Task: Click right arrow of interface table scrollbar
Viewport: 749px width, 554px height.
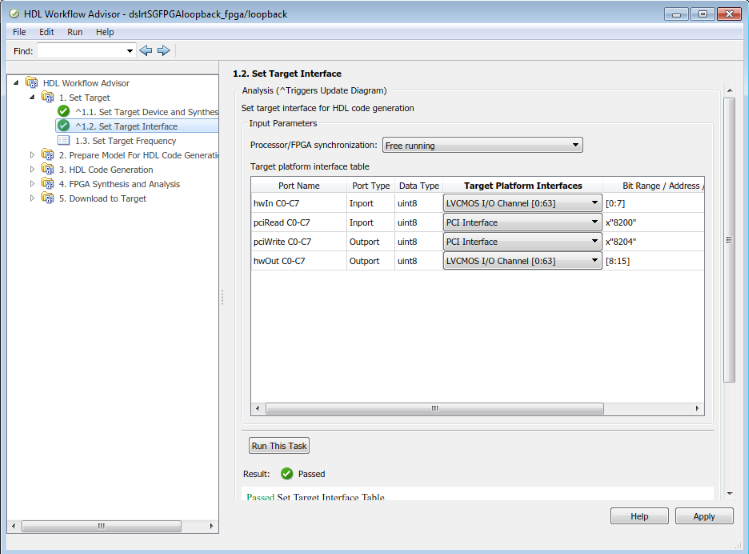Action: tap(697, 408)
